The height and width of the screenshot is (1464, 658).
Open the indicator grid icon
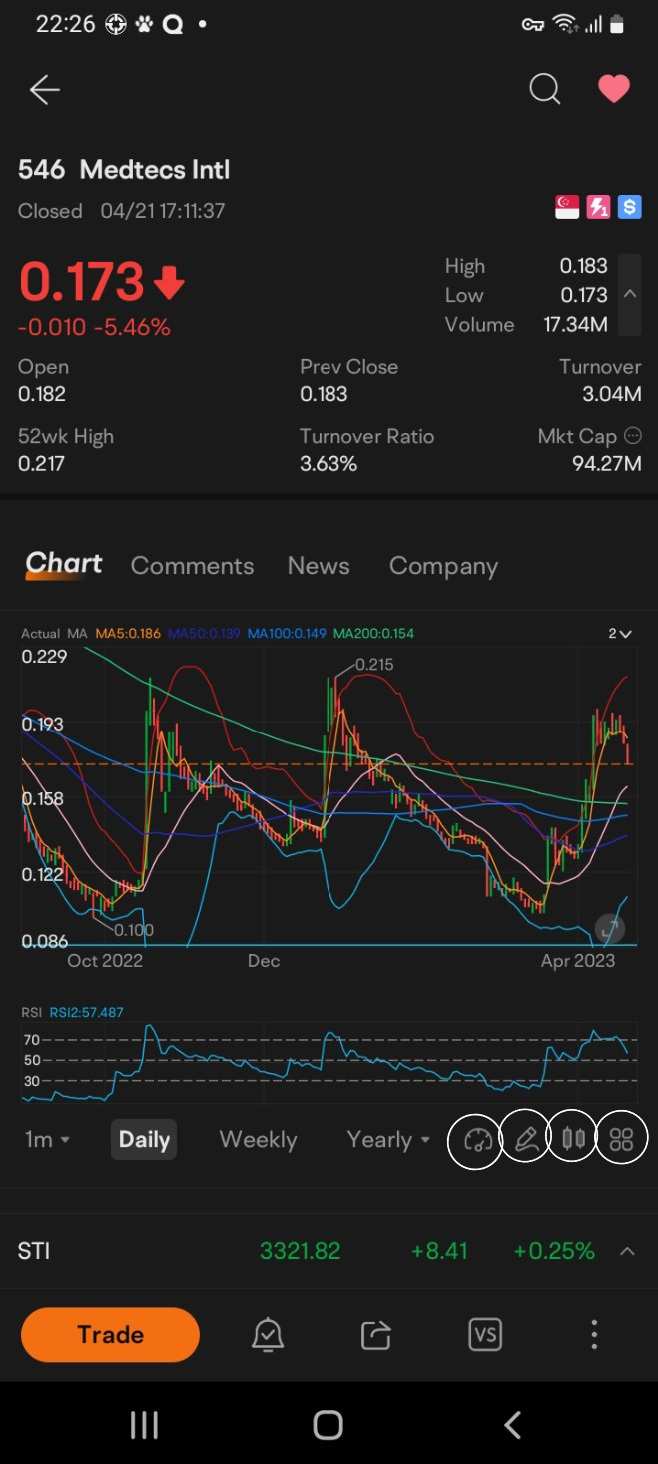tap(622, 1138)
